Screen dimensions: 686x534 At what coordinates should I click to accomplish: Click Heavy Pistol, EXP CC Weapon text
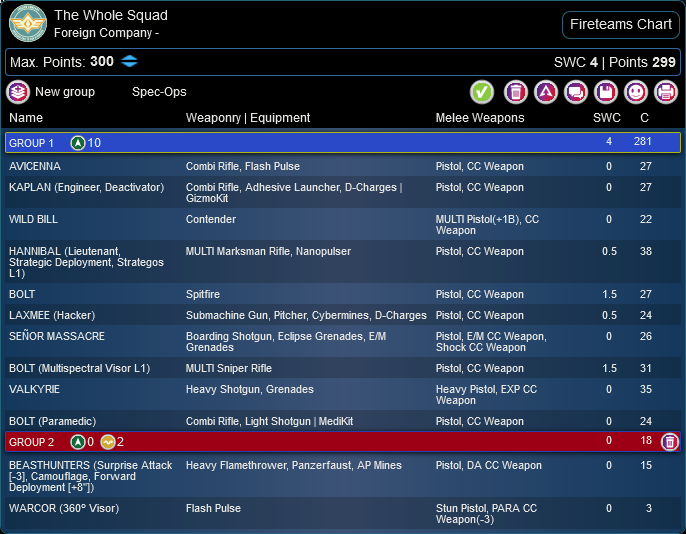click(x=486, y=394)
